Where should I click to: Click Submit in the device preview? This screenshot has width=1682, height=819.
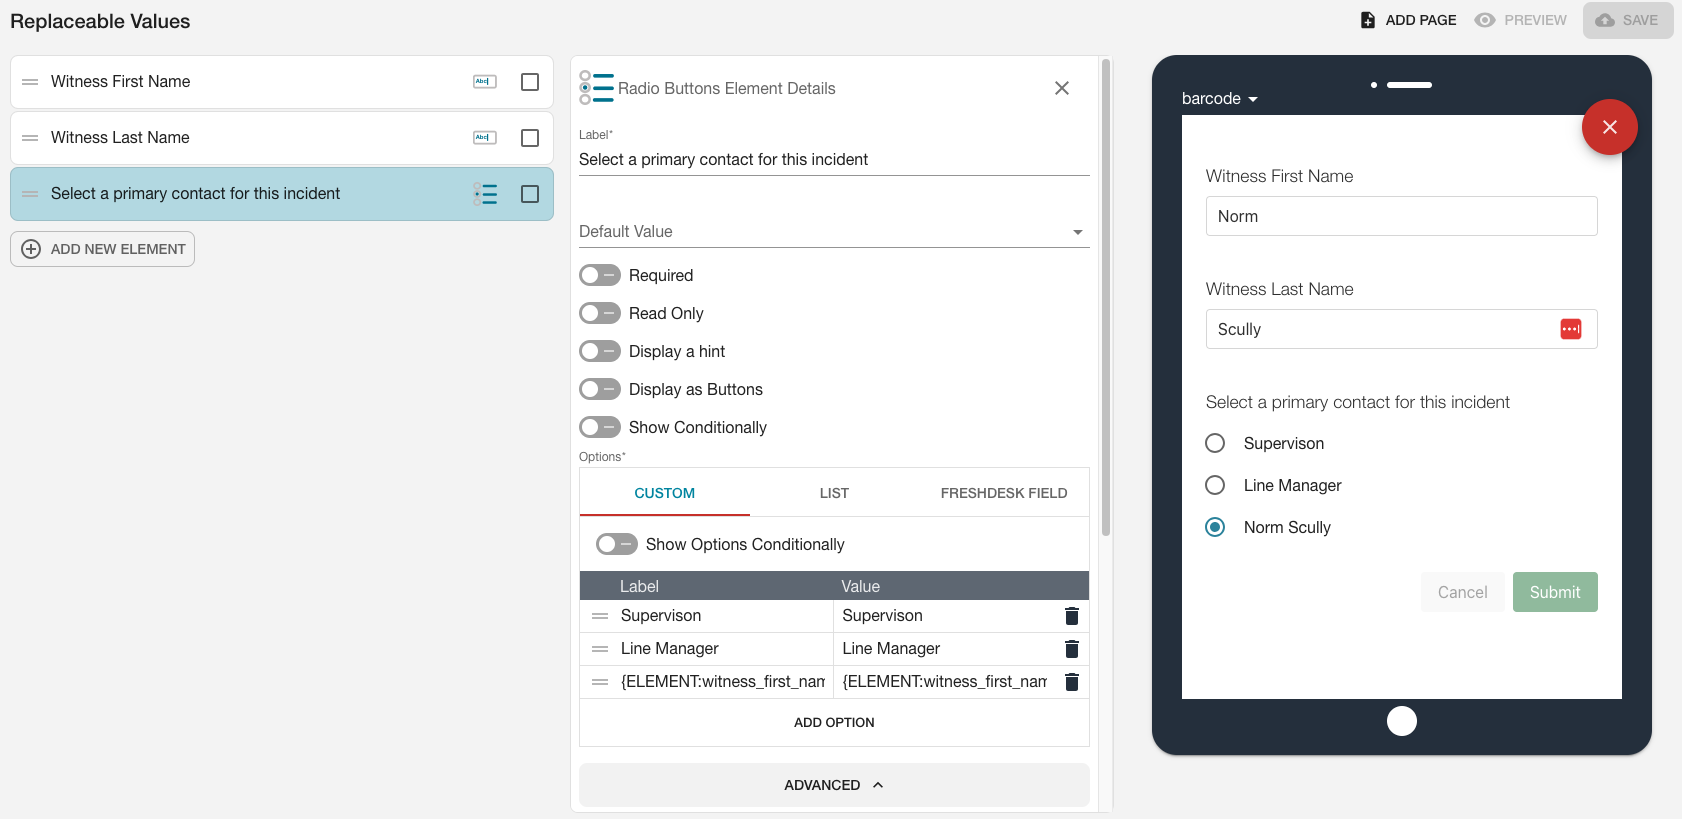coord(1555,592)
